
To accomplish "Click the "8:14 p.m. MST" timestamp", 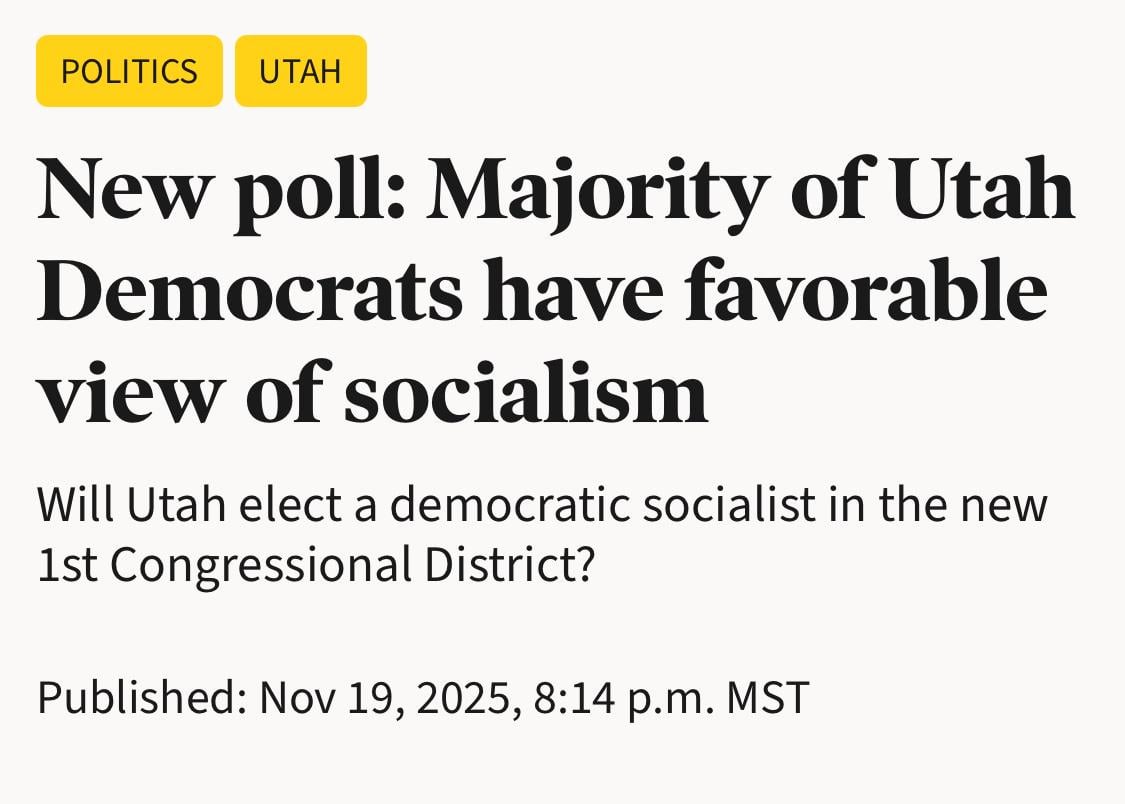I will pos(671,697).
